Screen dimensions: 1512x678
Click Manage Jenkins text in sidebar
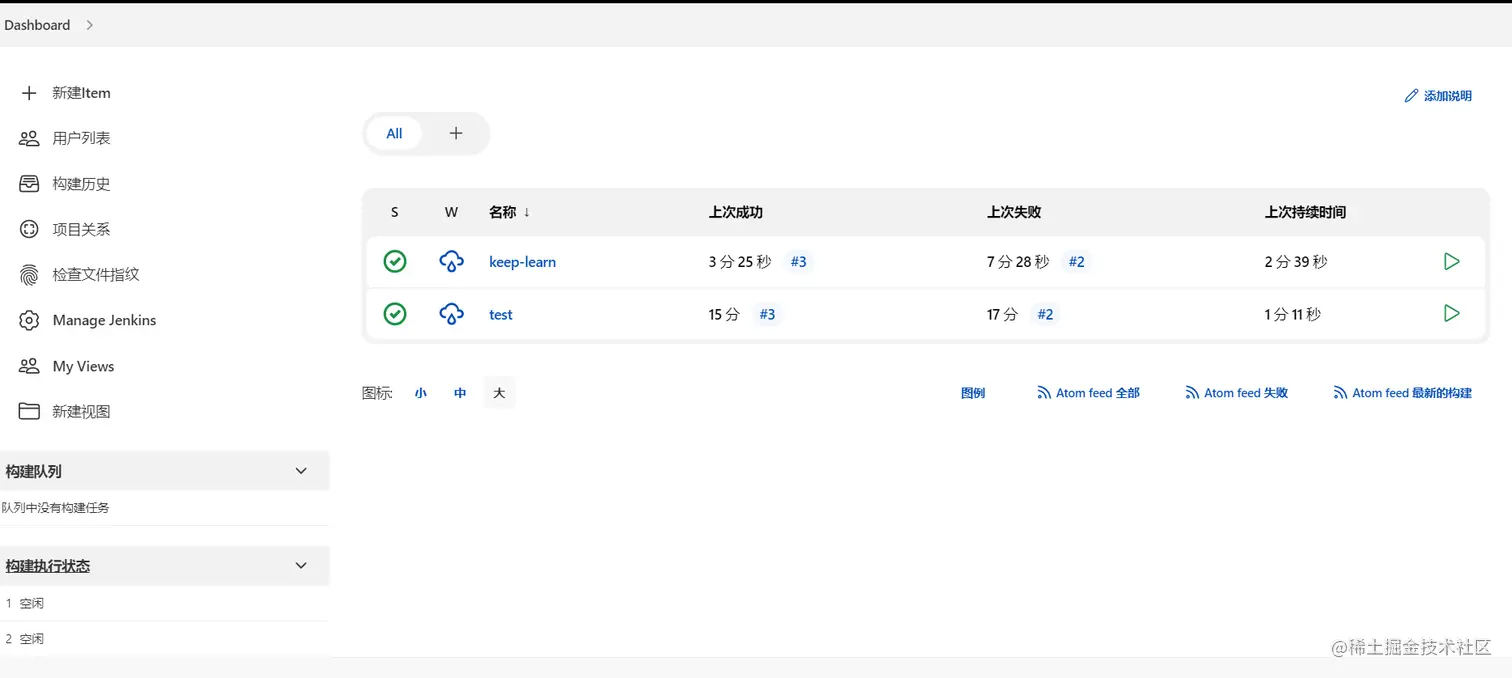click(105, 320)
